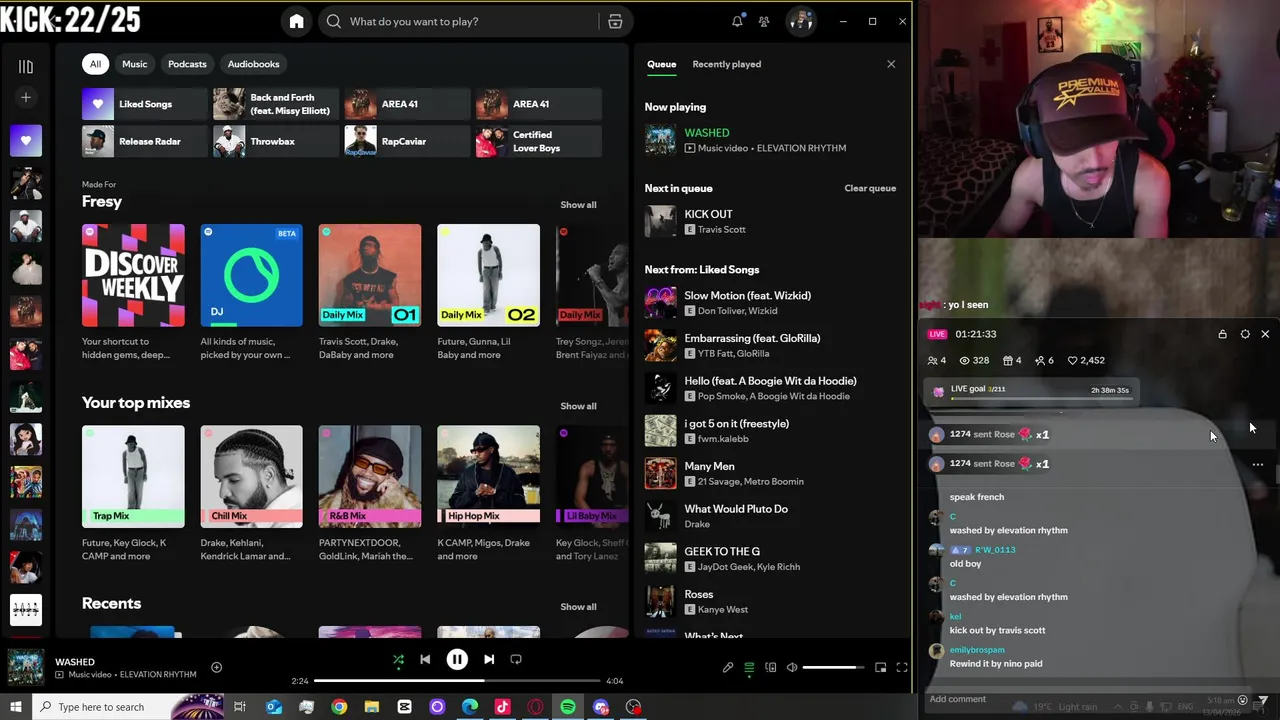The image size is (1280, 720).
Task: Open the TikTok LIVE lock icon
Action: point(1222,334)
